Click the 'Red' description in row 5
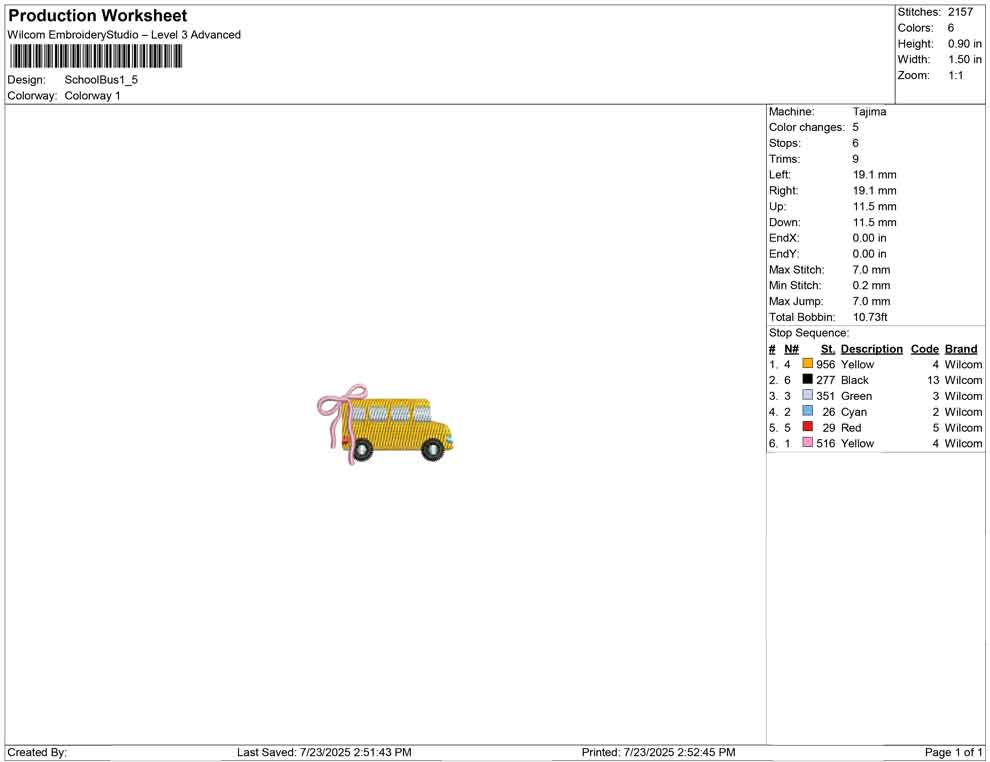 coord(851,427)
